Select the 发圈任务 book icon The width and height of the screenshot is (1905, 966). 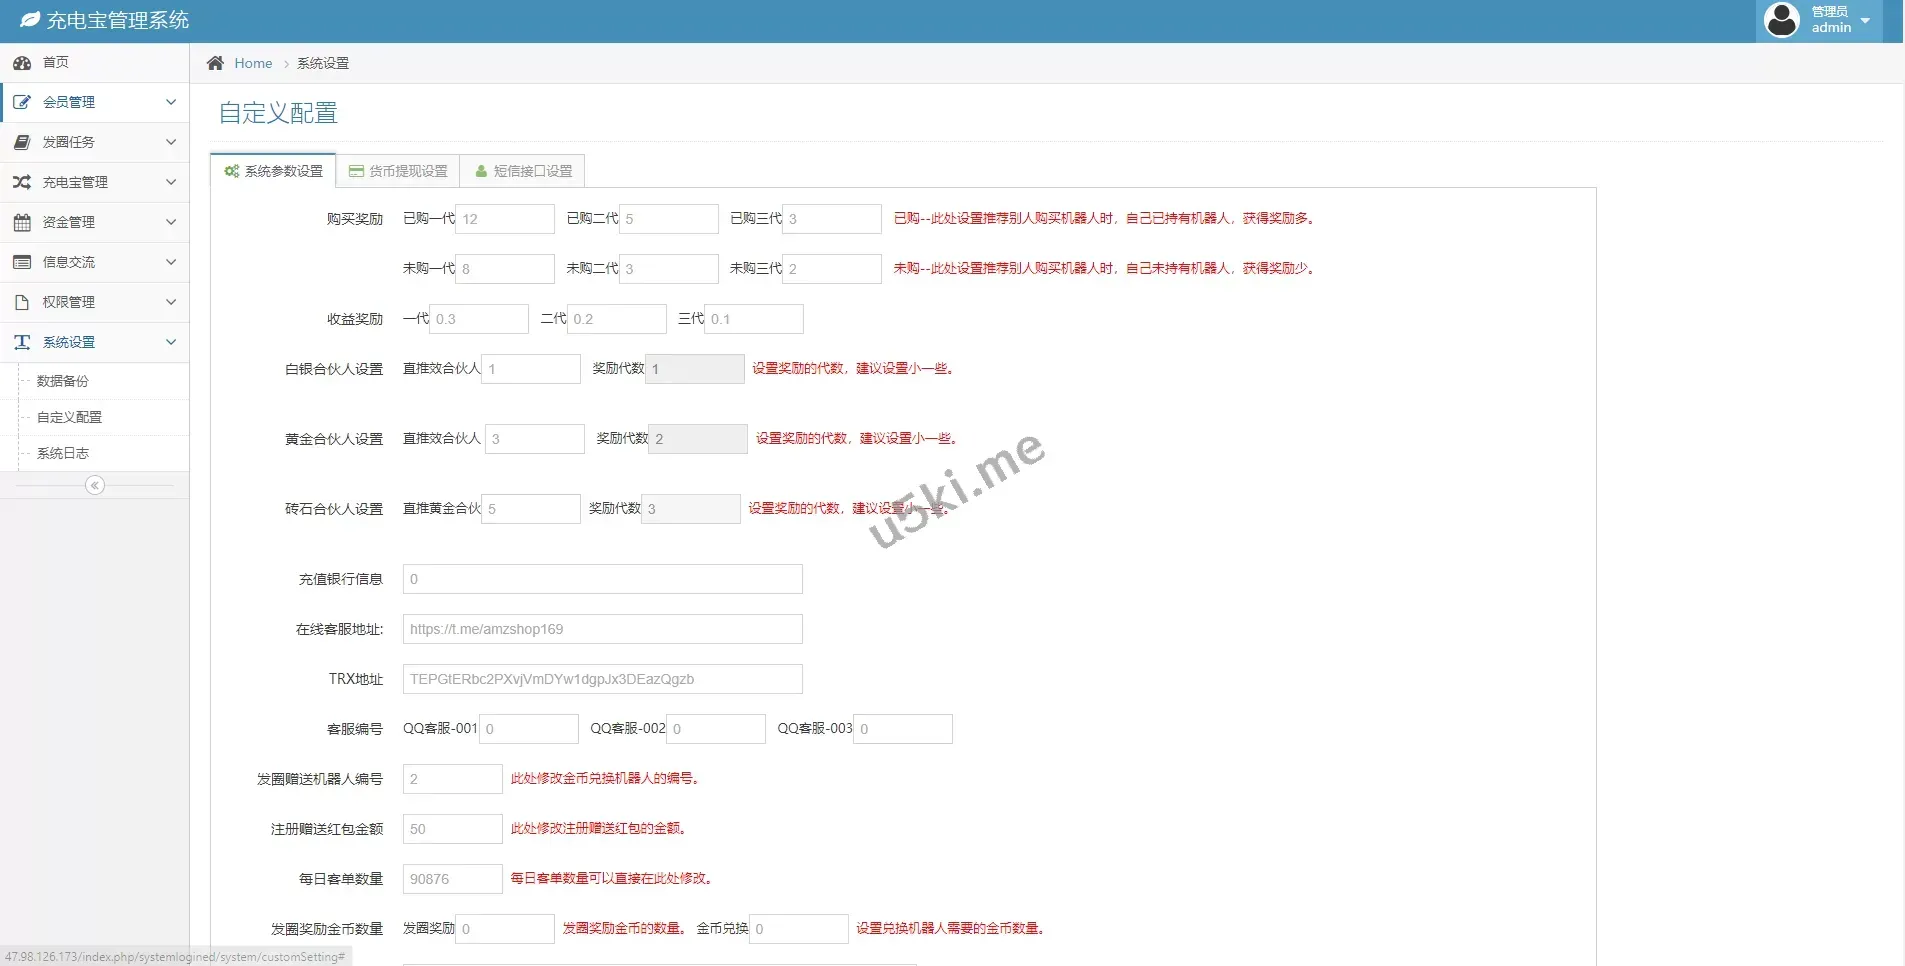[x=22, y=141]
